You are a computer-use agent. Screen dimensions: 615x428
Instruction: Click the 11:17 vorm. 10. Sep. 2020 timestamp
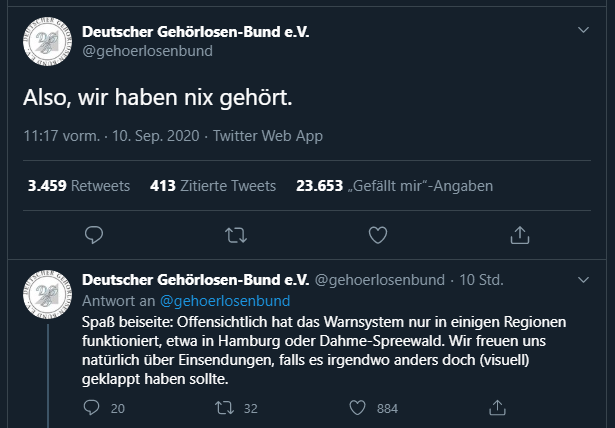point(108,136)
